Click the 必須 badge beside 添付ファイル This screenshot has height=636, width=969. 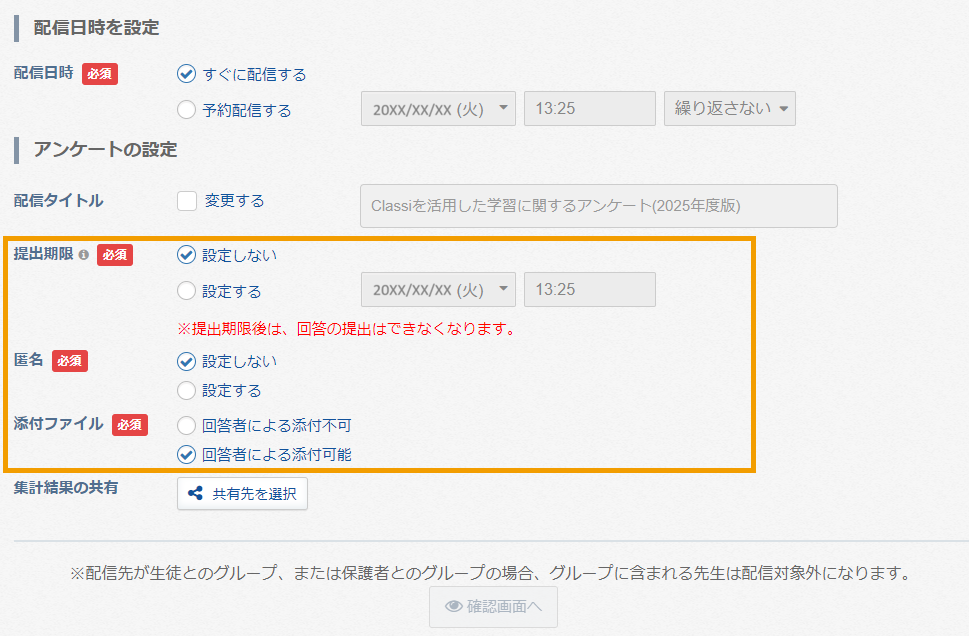pyautogui.click(x=130, y=425)
